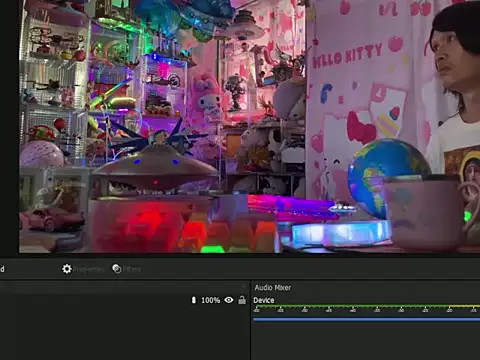This screenshot has height=360, width=480.
Task: Click the 100% battery level label
Action: point(211,300)
